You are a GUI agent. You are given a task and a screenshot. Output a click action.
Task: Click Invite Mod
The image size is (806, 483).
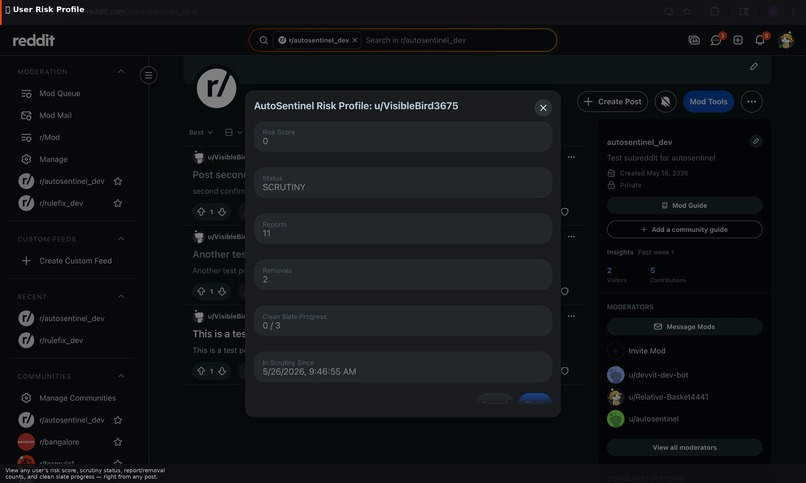coord(647,351)
